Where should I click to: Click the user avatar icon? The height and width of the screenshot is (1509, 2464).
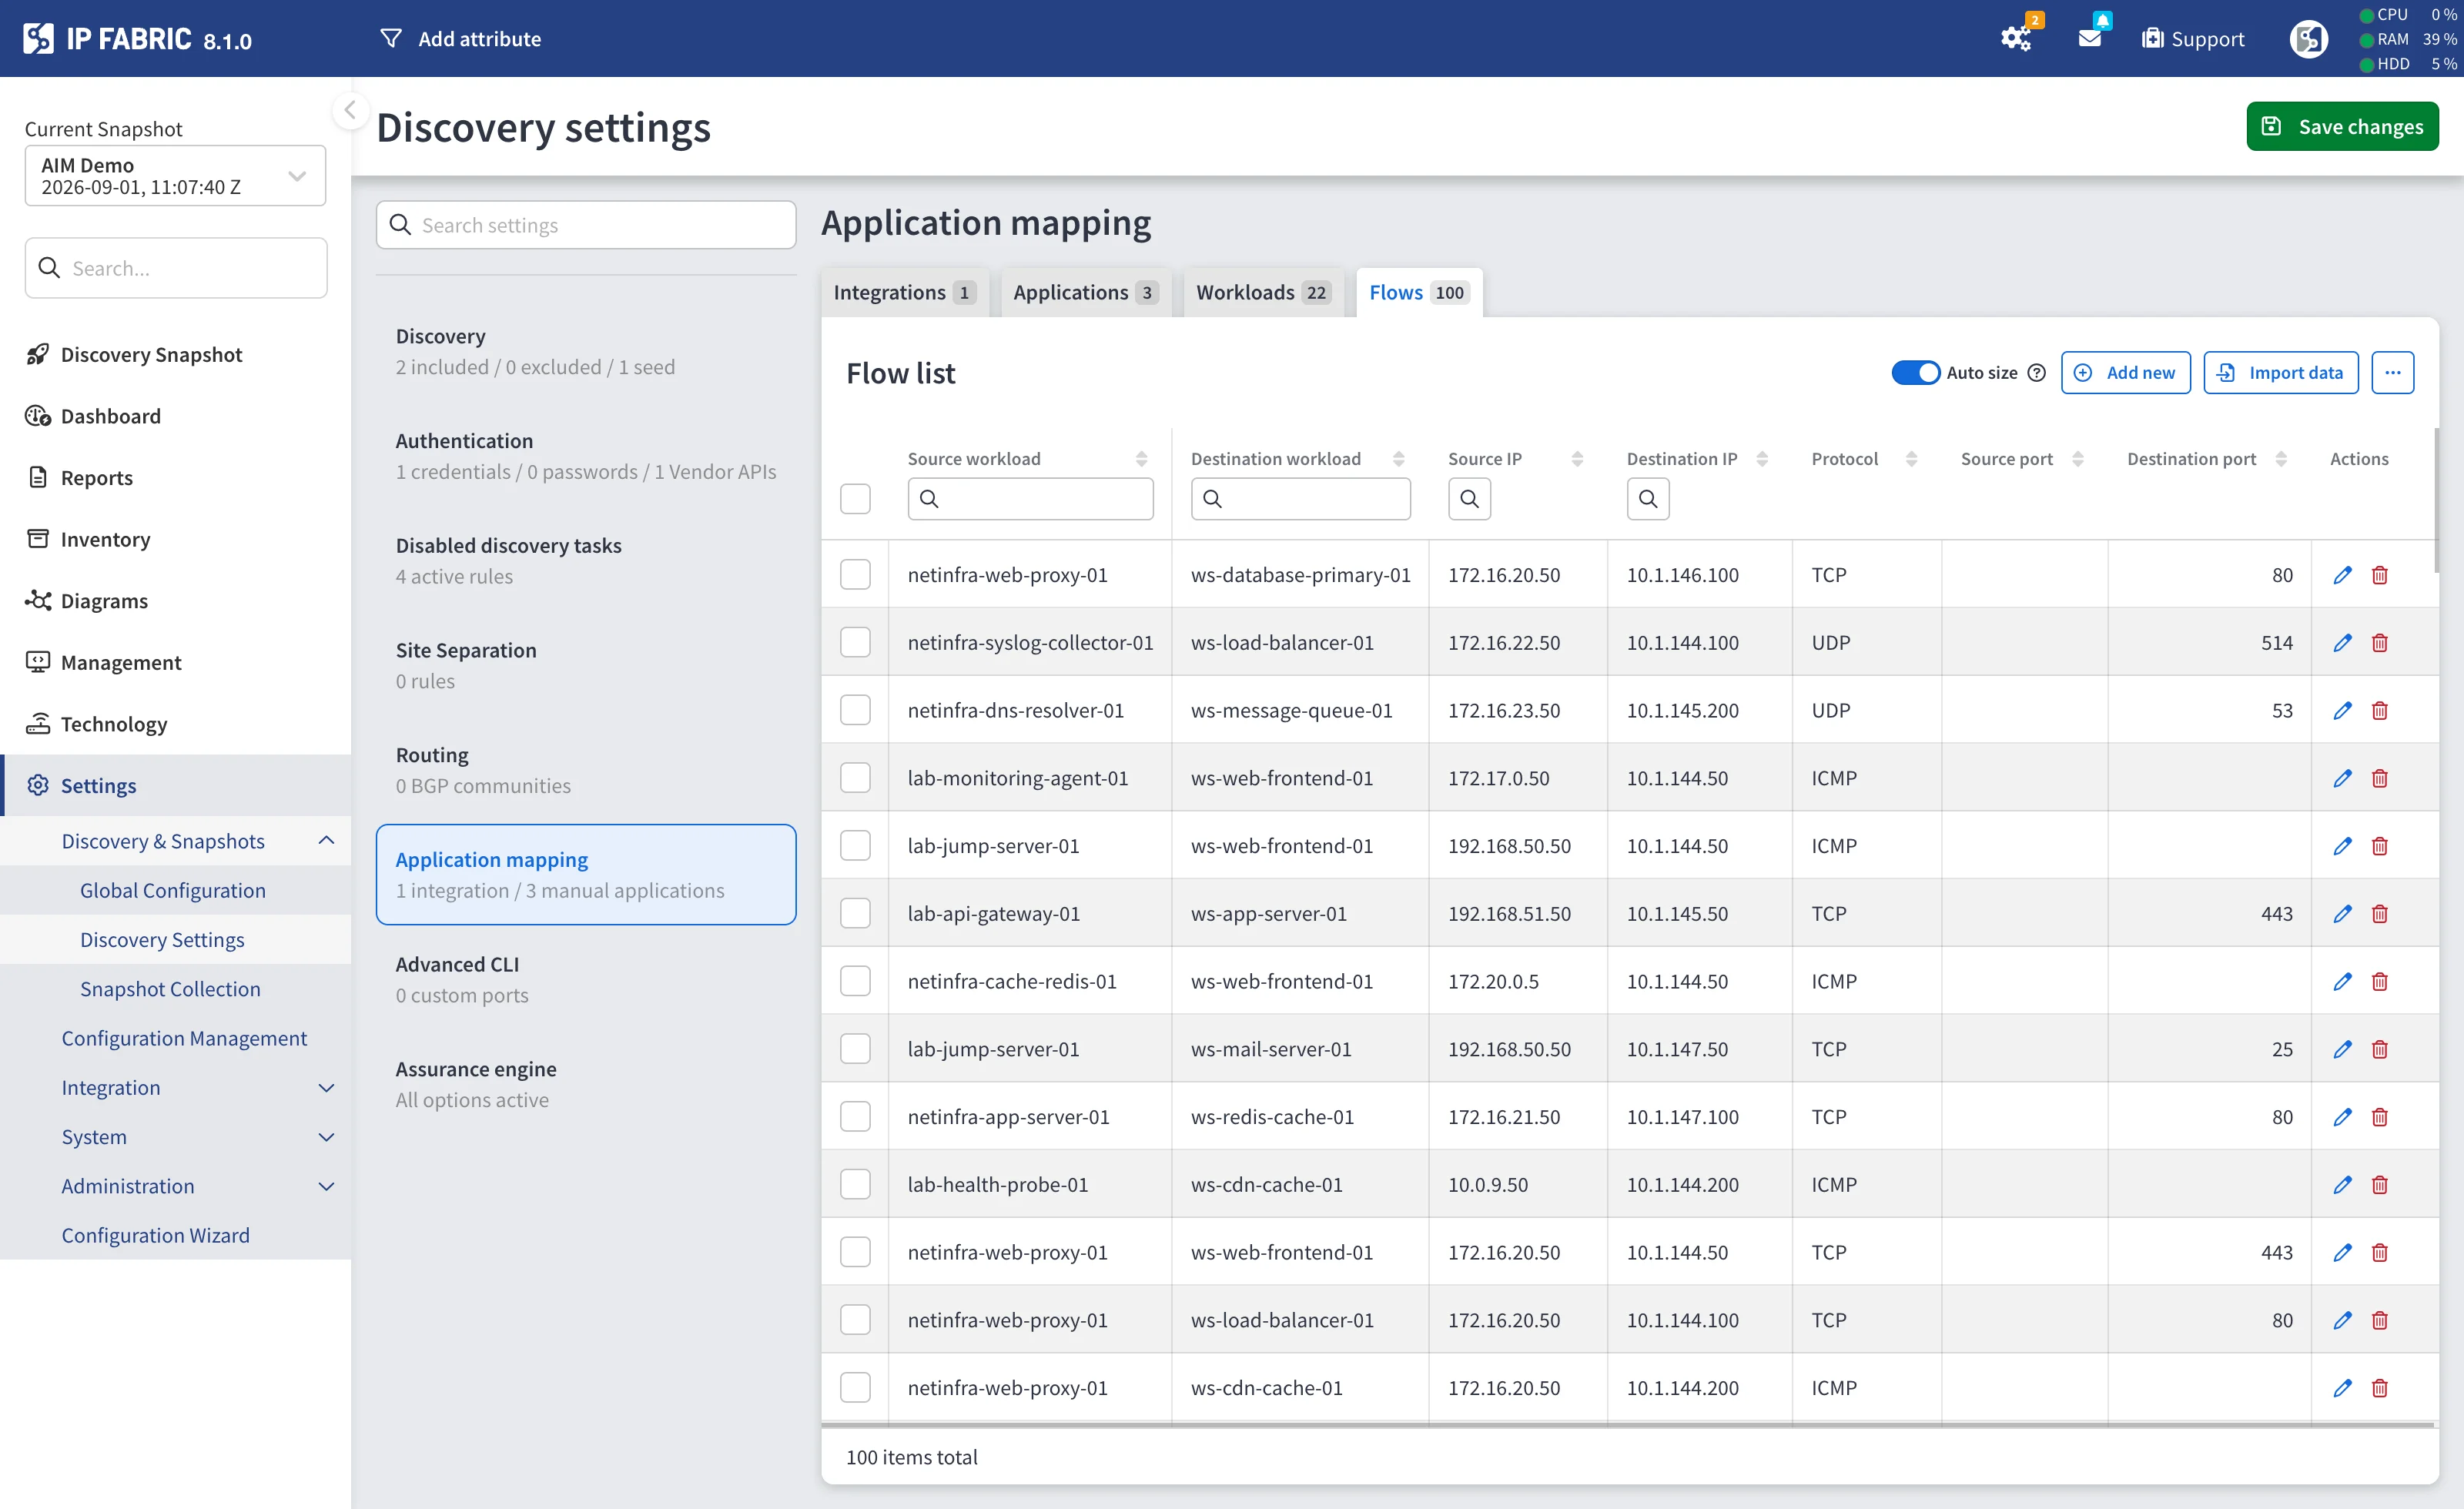2308,38
